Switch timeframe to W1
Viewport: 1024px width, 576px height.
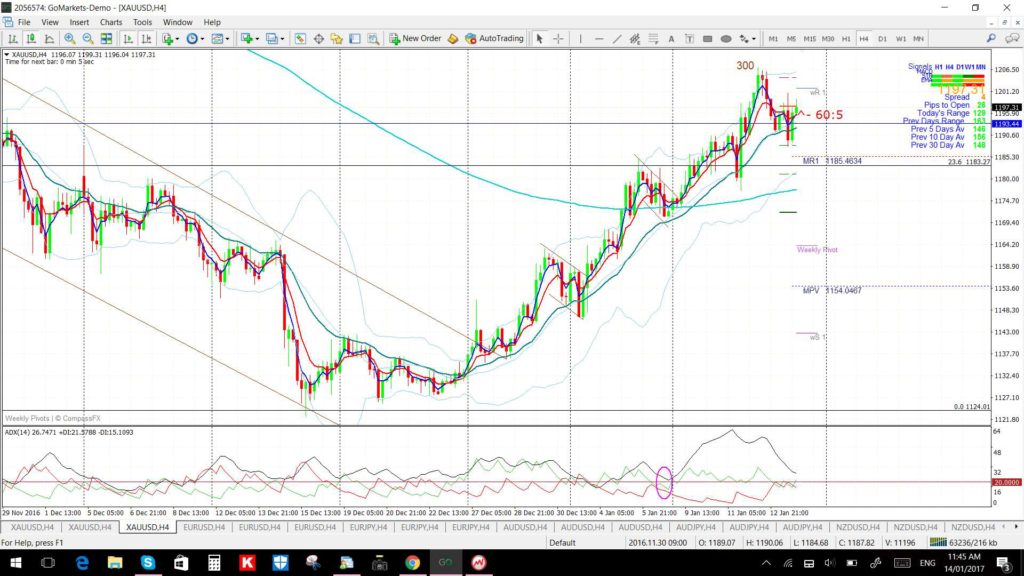point(901,39)
